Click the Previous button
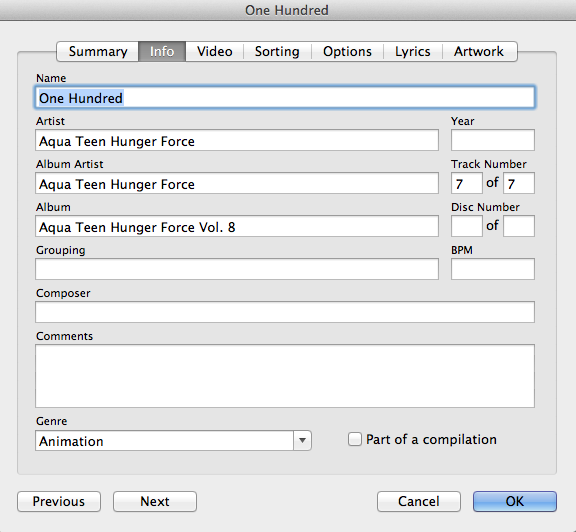The width and height of the screenshot is (576, 532). tap(59, 502)
